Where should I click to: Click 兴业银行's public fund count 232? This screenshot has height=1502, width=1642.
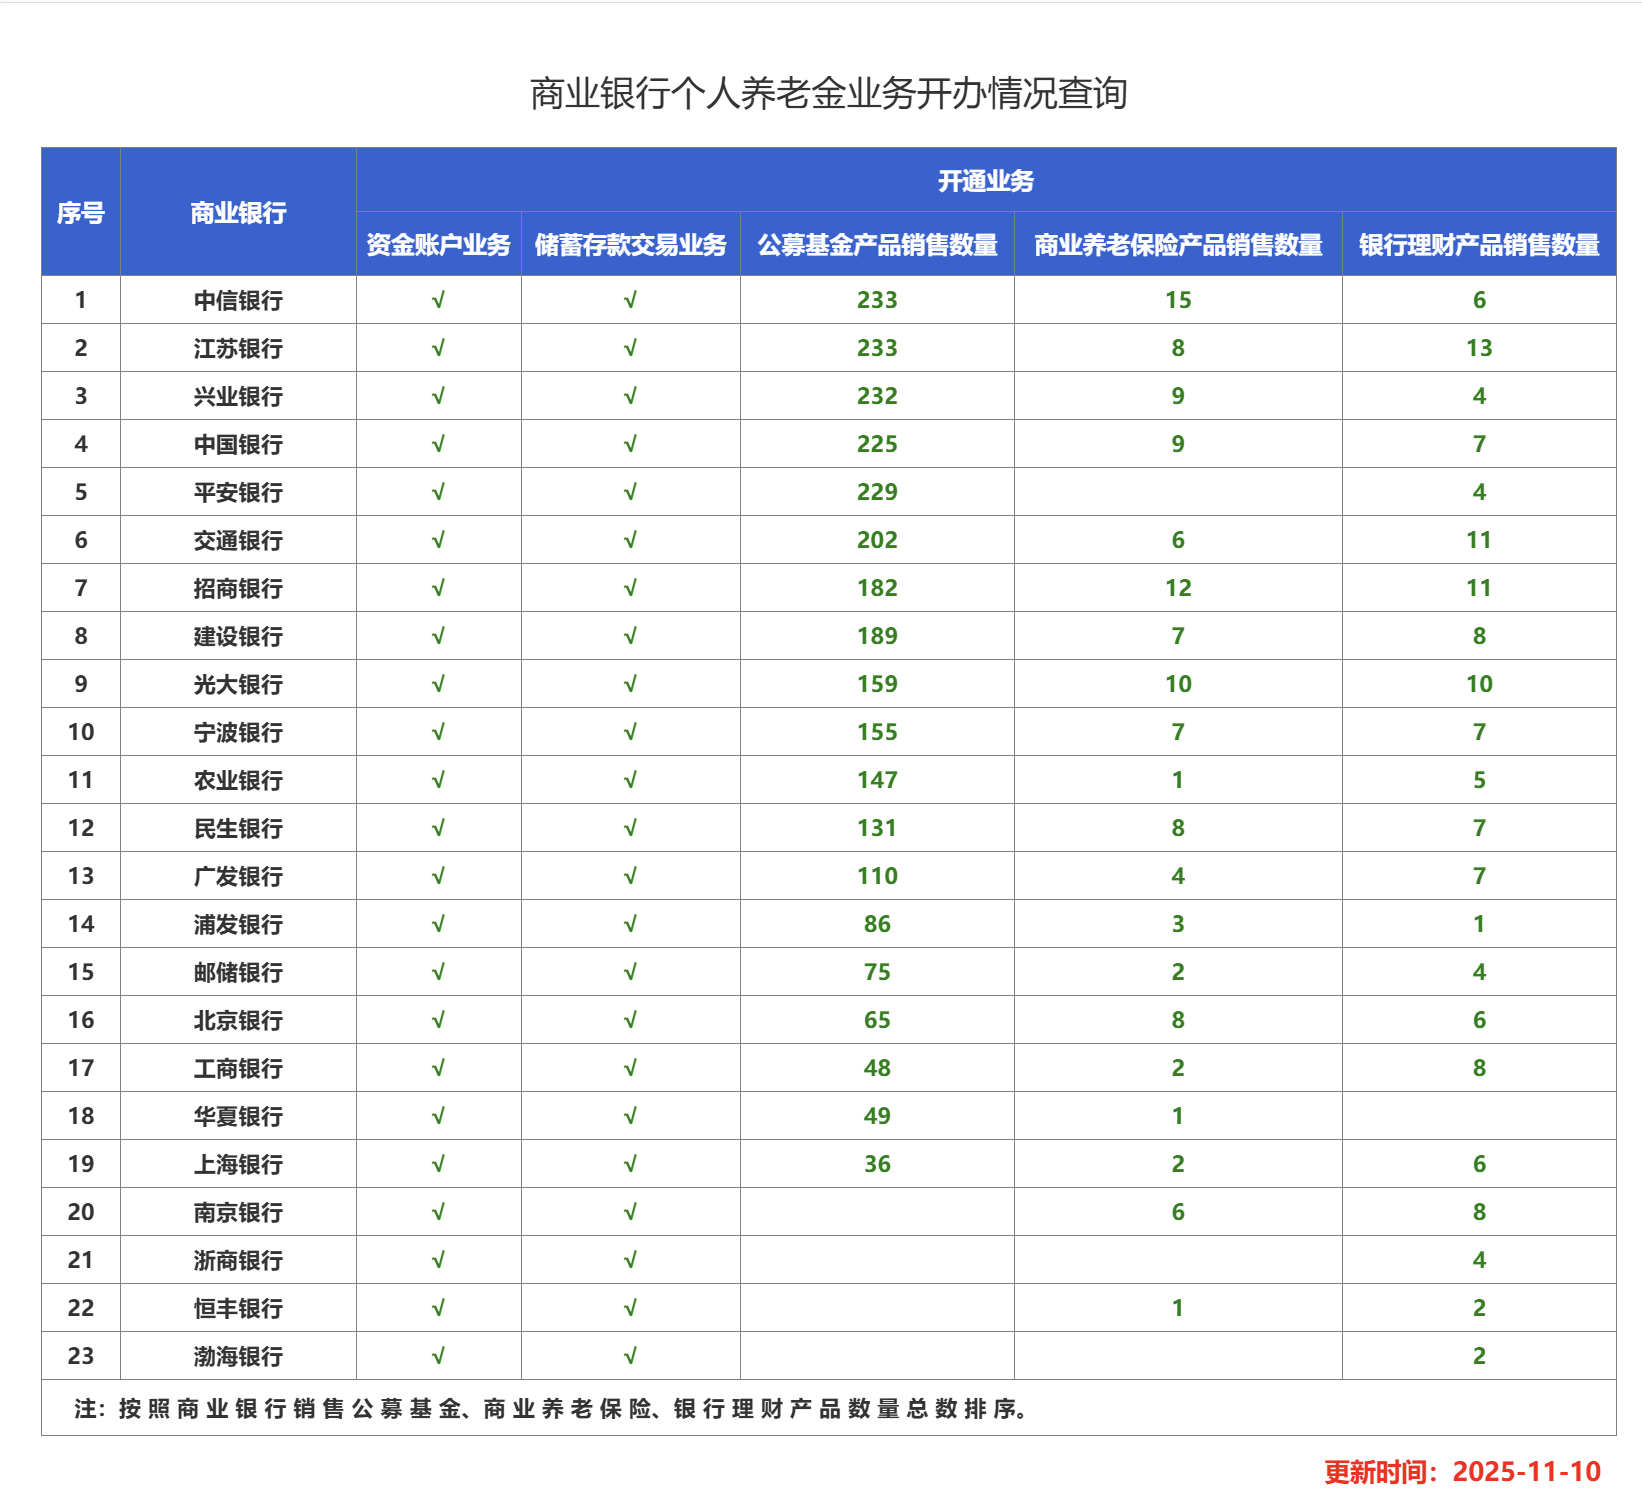click(877, 396)
